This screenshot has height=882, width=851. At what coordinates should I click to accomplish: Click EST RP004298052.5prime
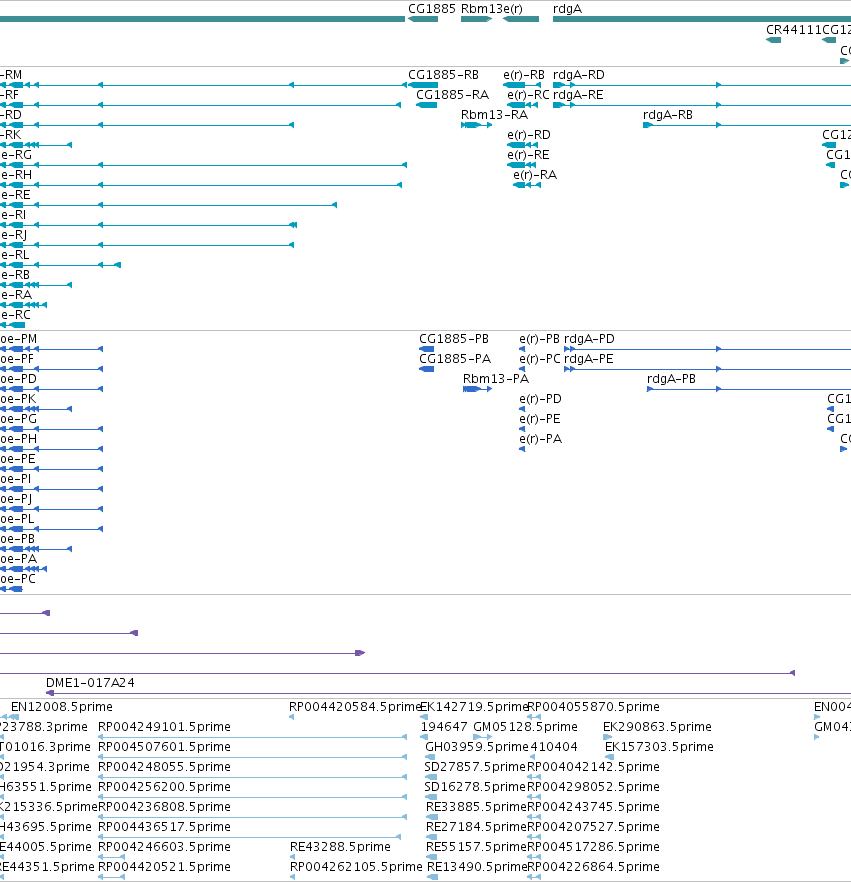click(593, 787)
